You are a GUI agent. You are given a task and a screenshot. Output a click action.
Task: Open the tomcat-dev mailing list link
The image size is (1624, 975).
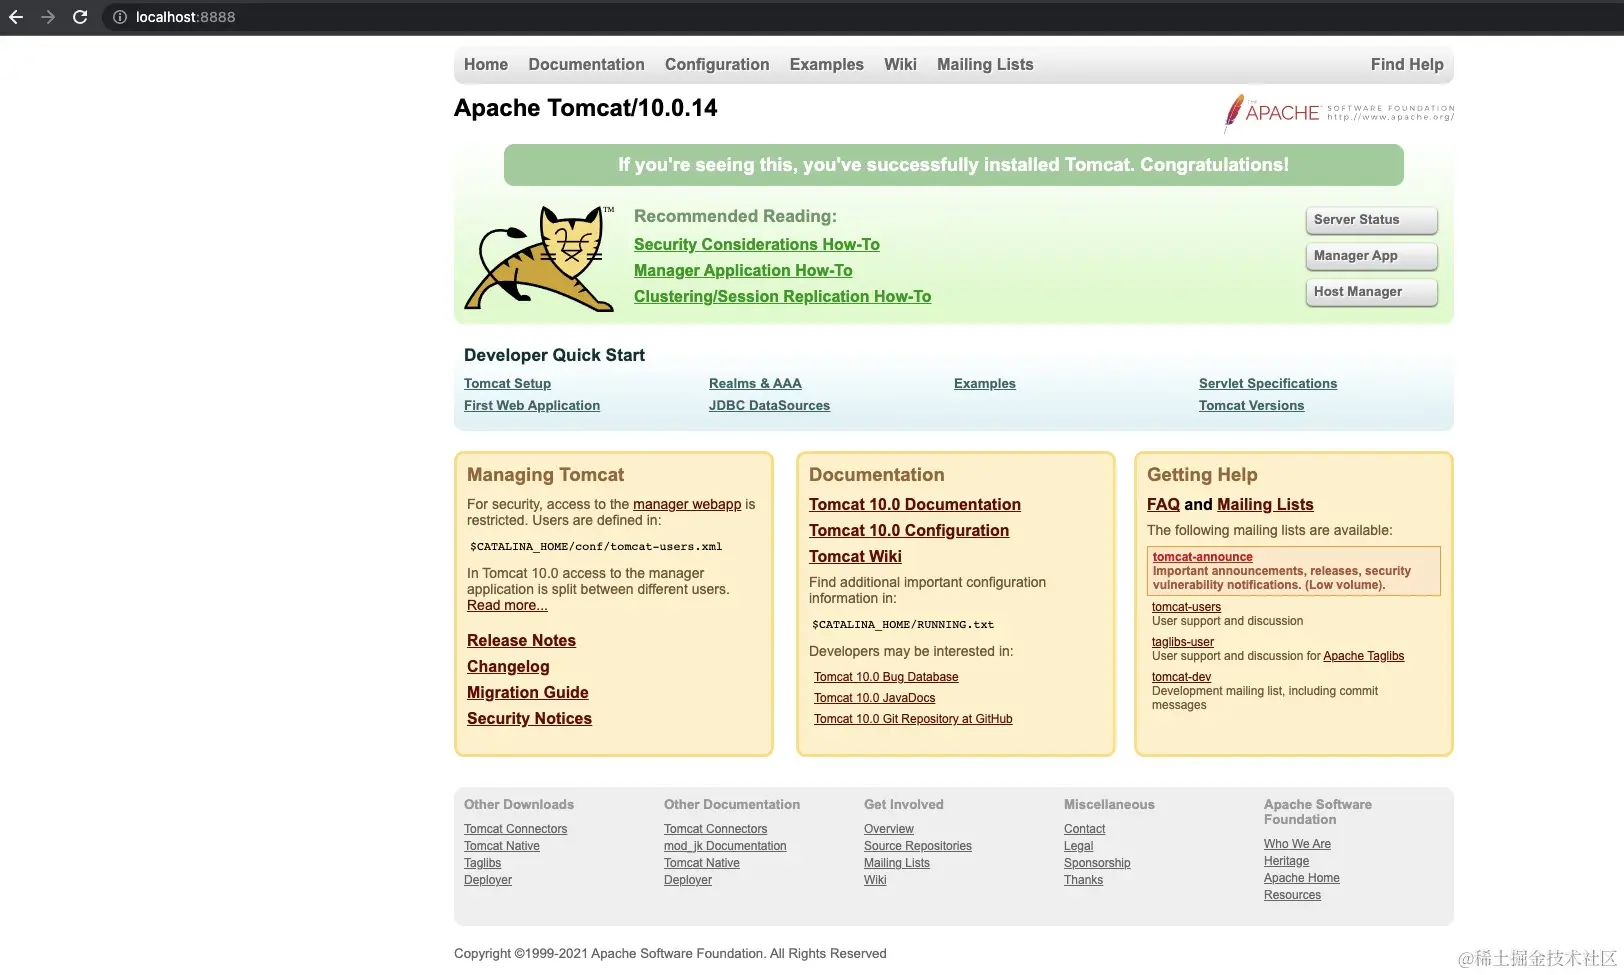[1181, 677]
